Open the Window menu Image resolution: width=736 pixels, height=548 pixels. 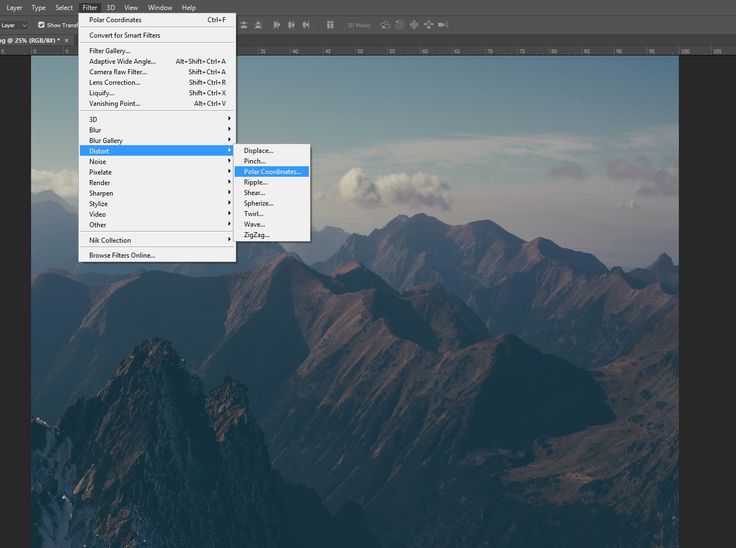160,7
